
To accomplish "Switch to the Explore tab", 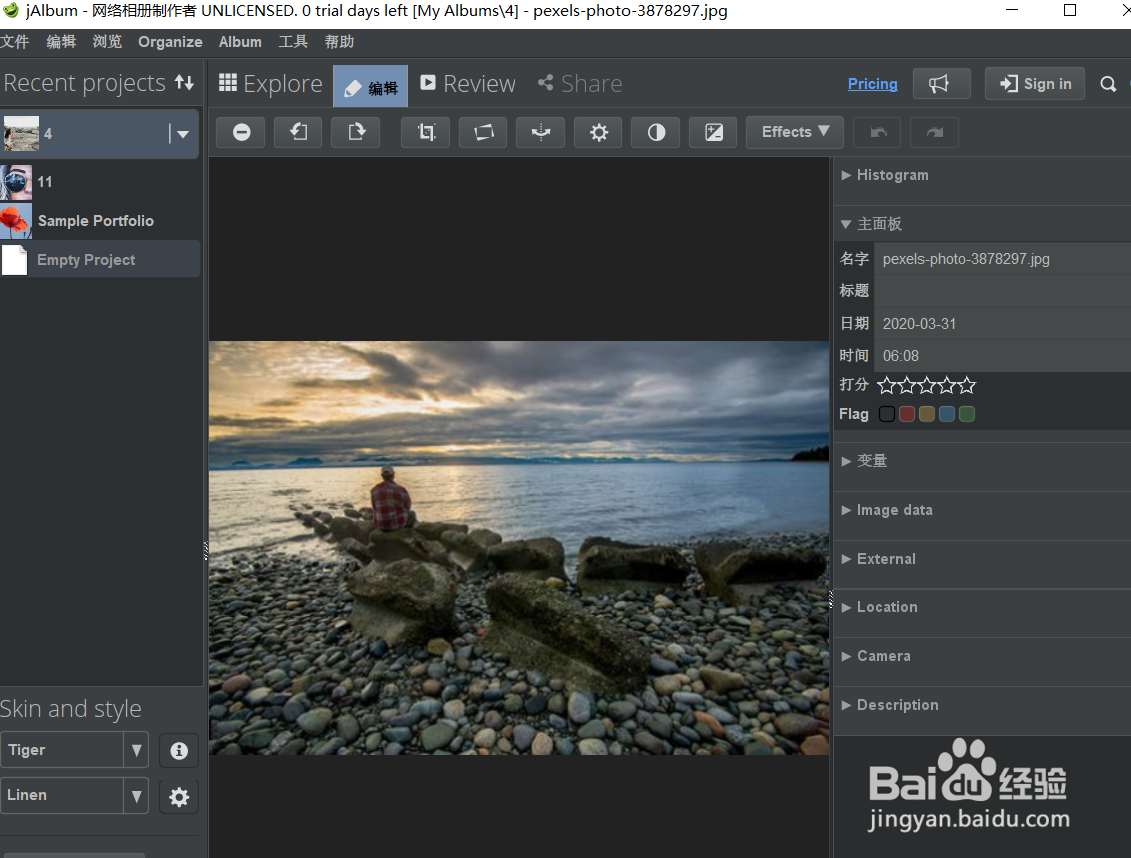I will (270, 84).
